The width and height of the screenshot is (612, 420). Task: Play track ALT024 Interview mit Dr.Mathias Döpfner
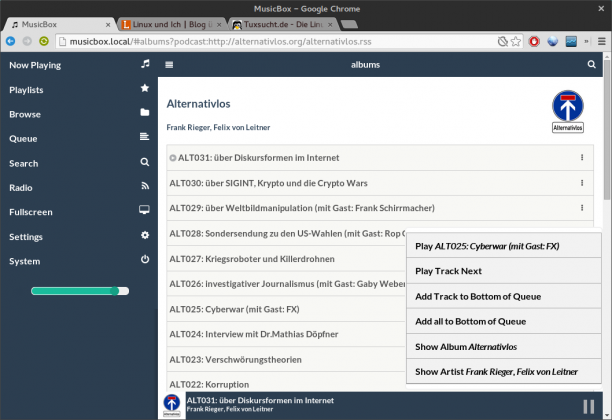click(267, 334)
